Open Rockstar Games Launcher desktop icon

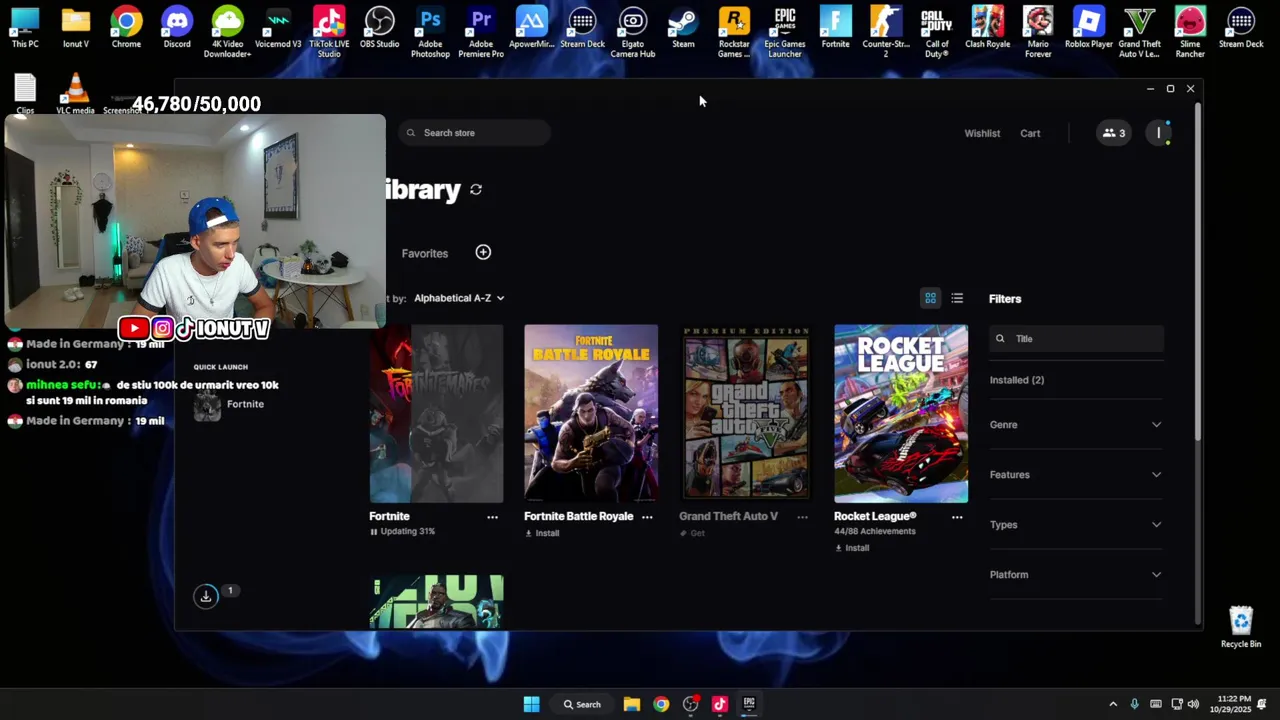click(x=734, y=32)
